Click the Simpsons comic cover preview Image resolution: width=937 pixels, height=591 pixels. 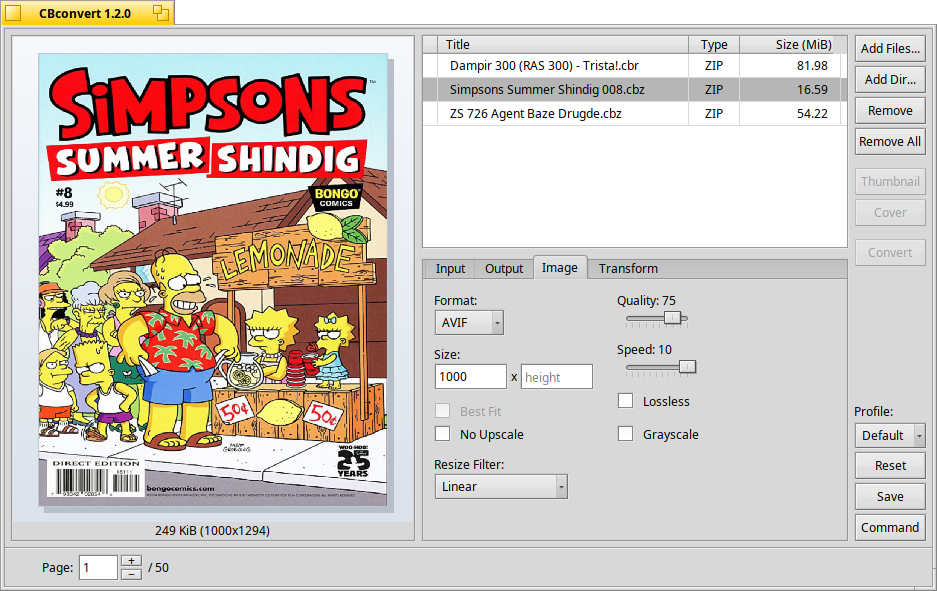point(213,280)
